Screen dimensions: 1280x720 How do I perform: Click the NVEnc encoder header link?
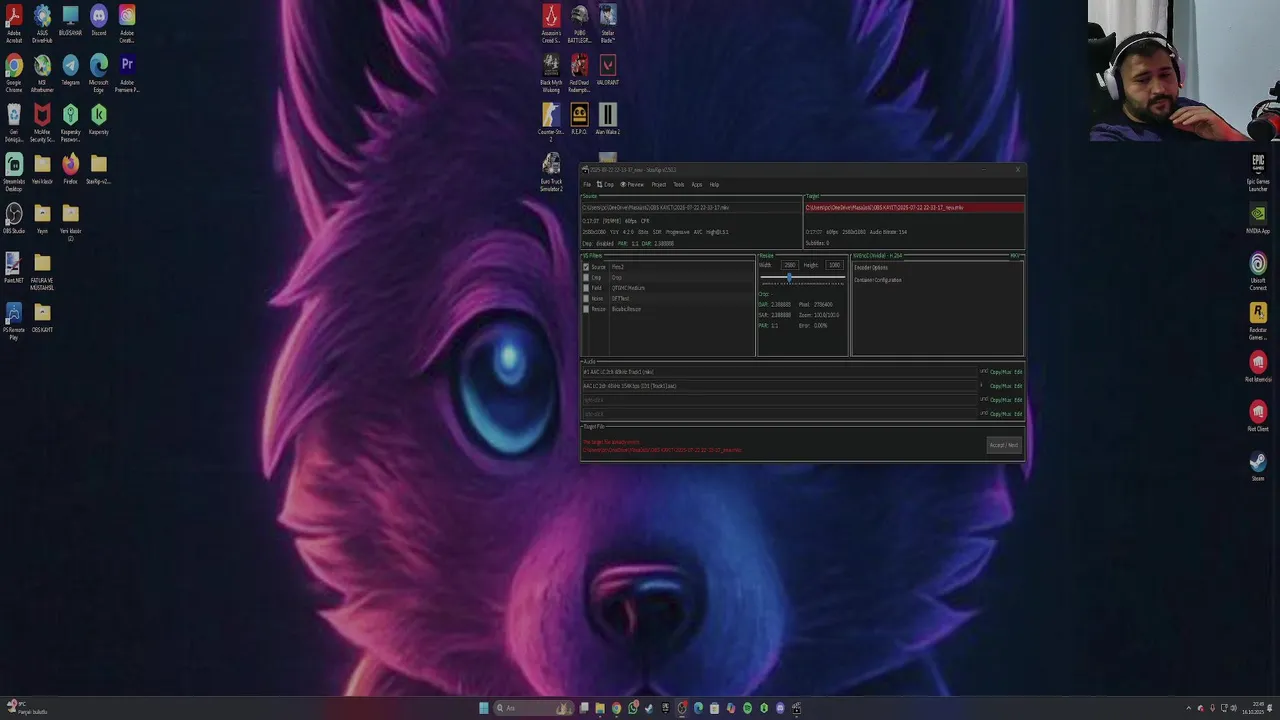[878, 256]
